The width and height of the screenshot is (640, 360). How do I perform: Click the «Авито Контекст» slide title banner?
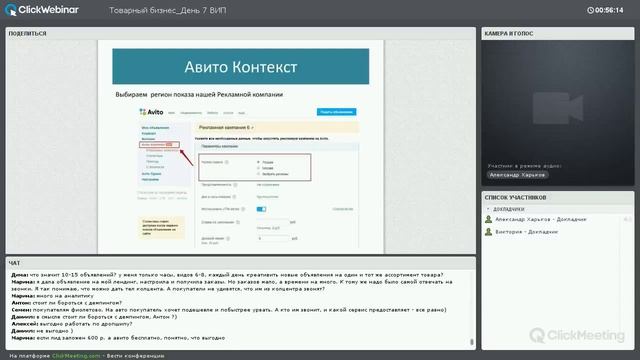pyautogui.click(x=240, y=67)
